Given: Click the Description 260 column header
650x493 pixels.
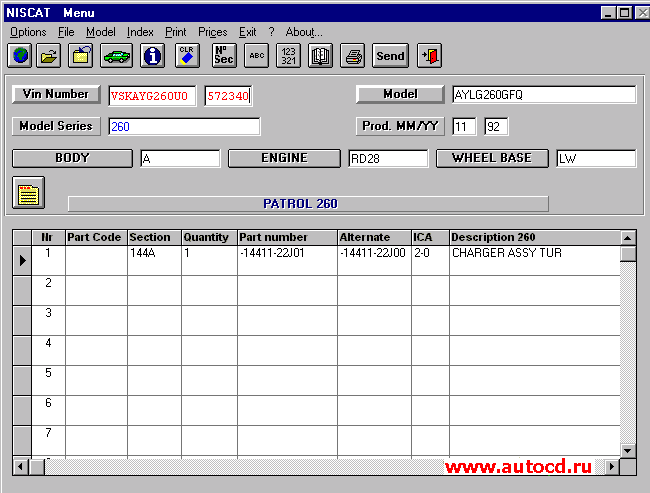Looking at the screenshot, I should coord(535,237).
